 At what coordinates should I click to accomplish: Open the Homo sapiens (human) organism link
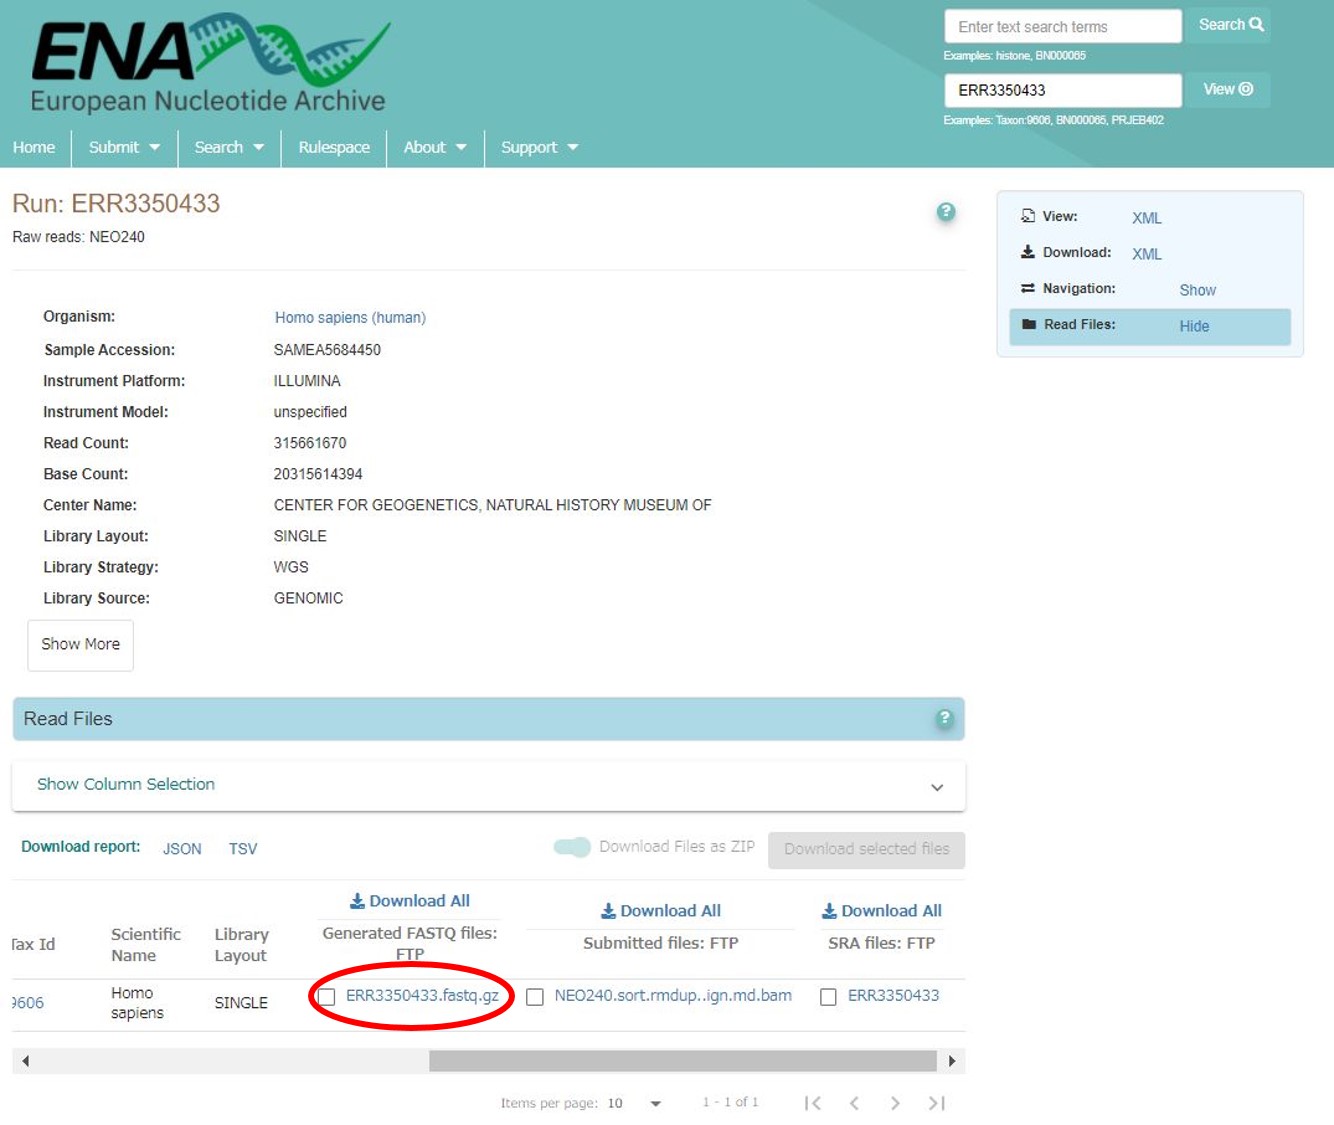pos(350,318)
